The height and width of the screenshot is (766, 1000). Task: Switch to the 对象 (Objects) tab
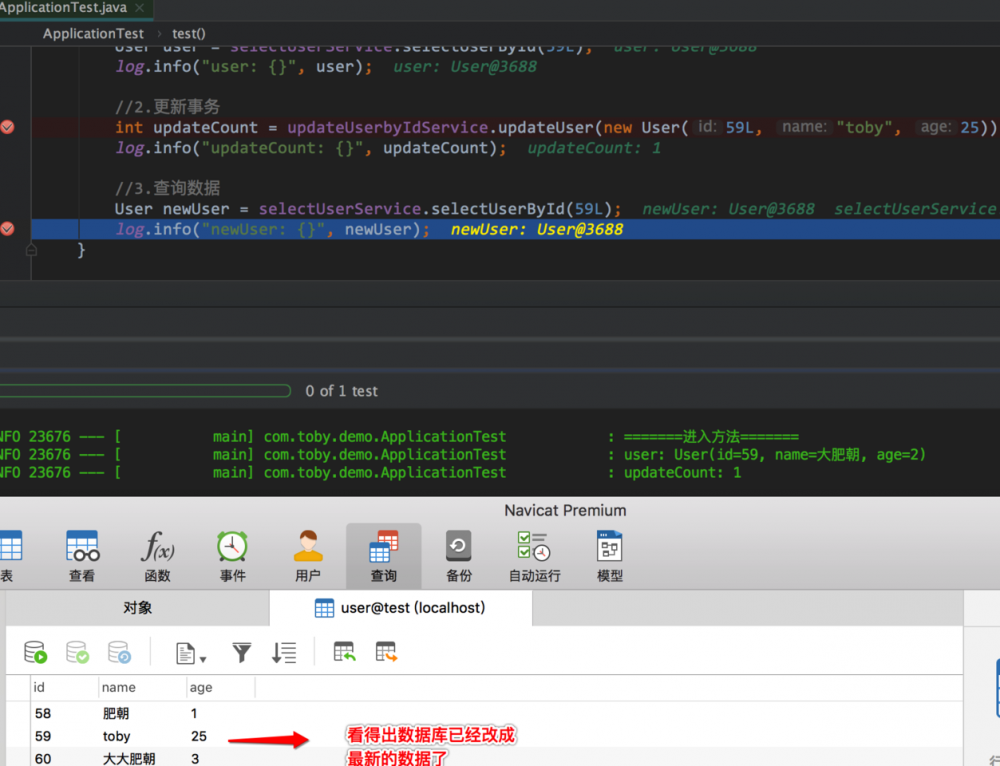(137, 607)
